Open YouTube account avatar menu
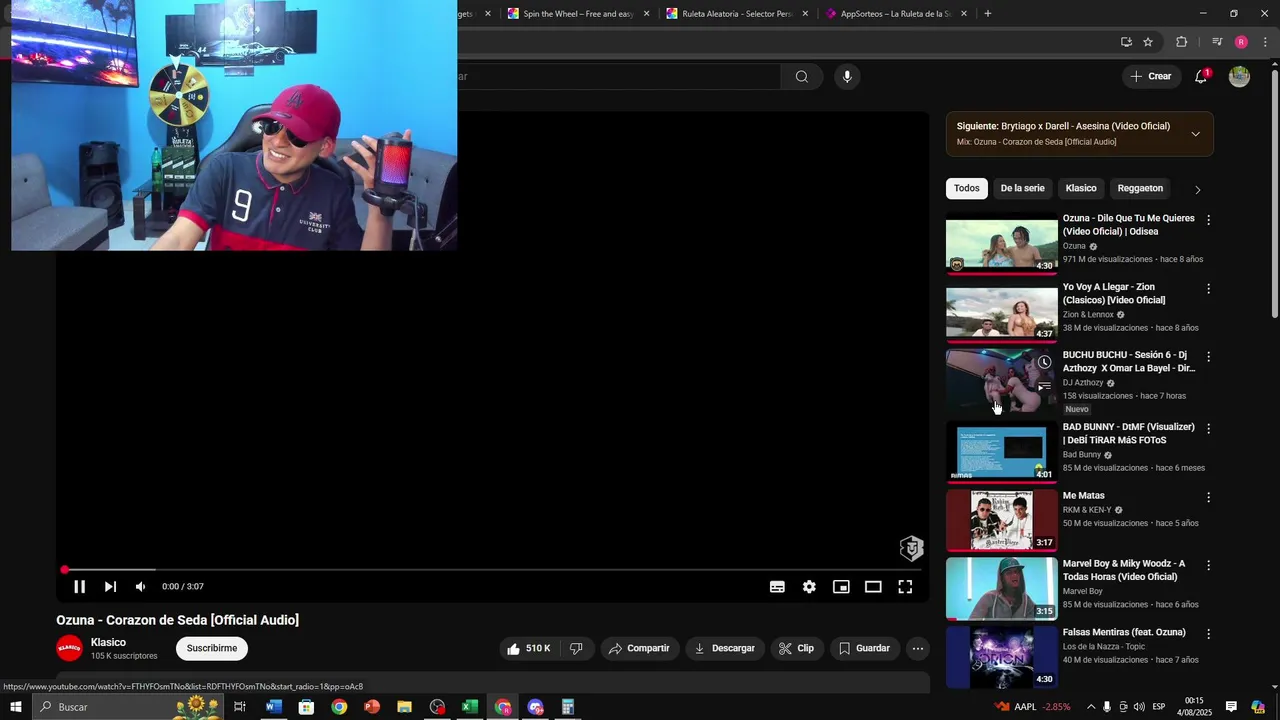Image resolution: width=1280 pixels, height=720 pixels. 1239,76
